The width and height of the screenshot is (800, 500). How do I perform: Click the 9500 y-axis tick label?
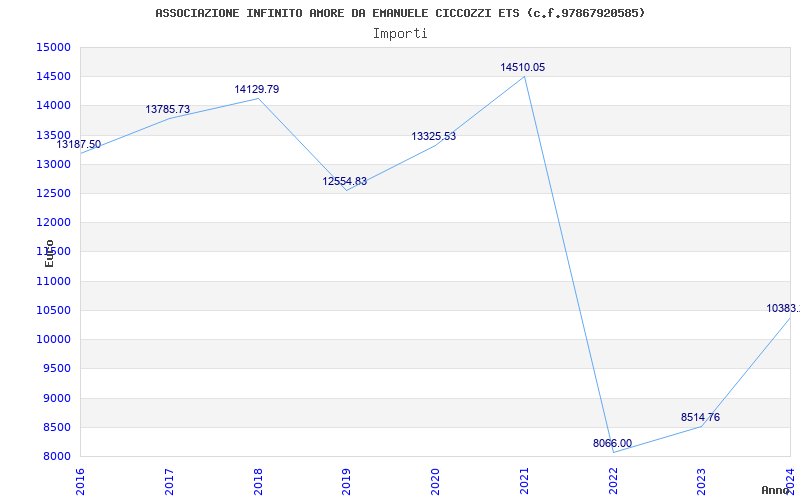[56, 369]
